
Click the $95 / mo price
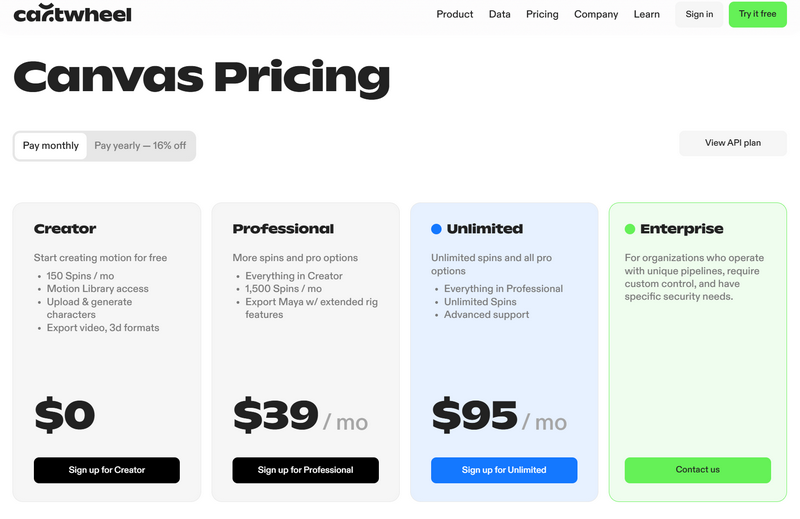(499, 416)
